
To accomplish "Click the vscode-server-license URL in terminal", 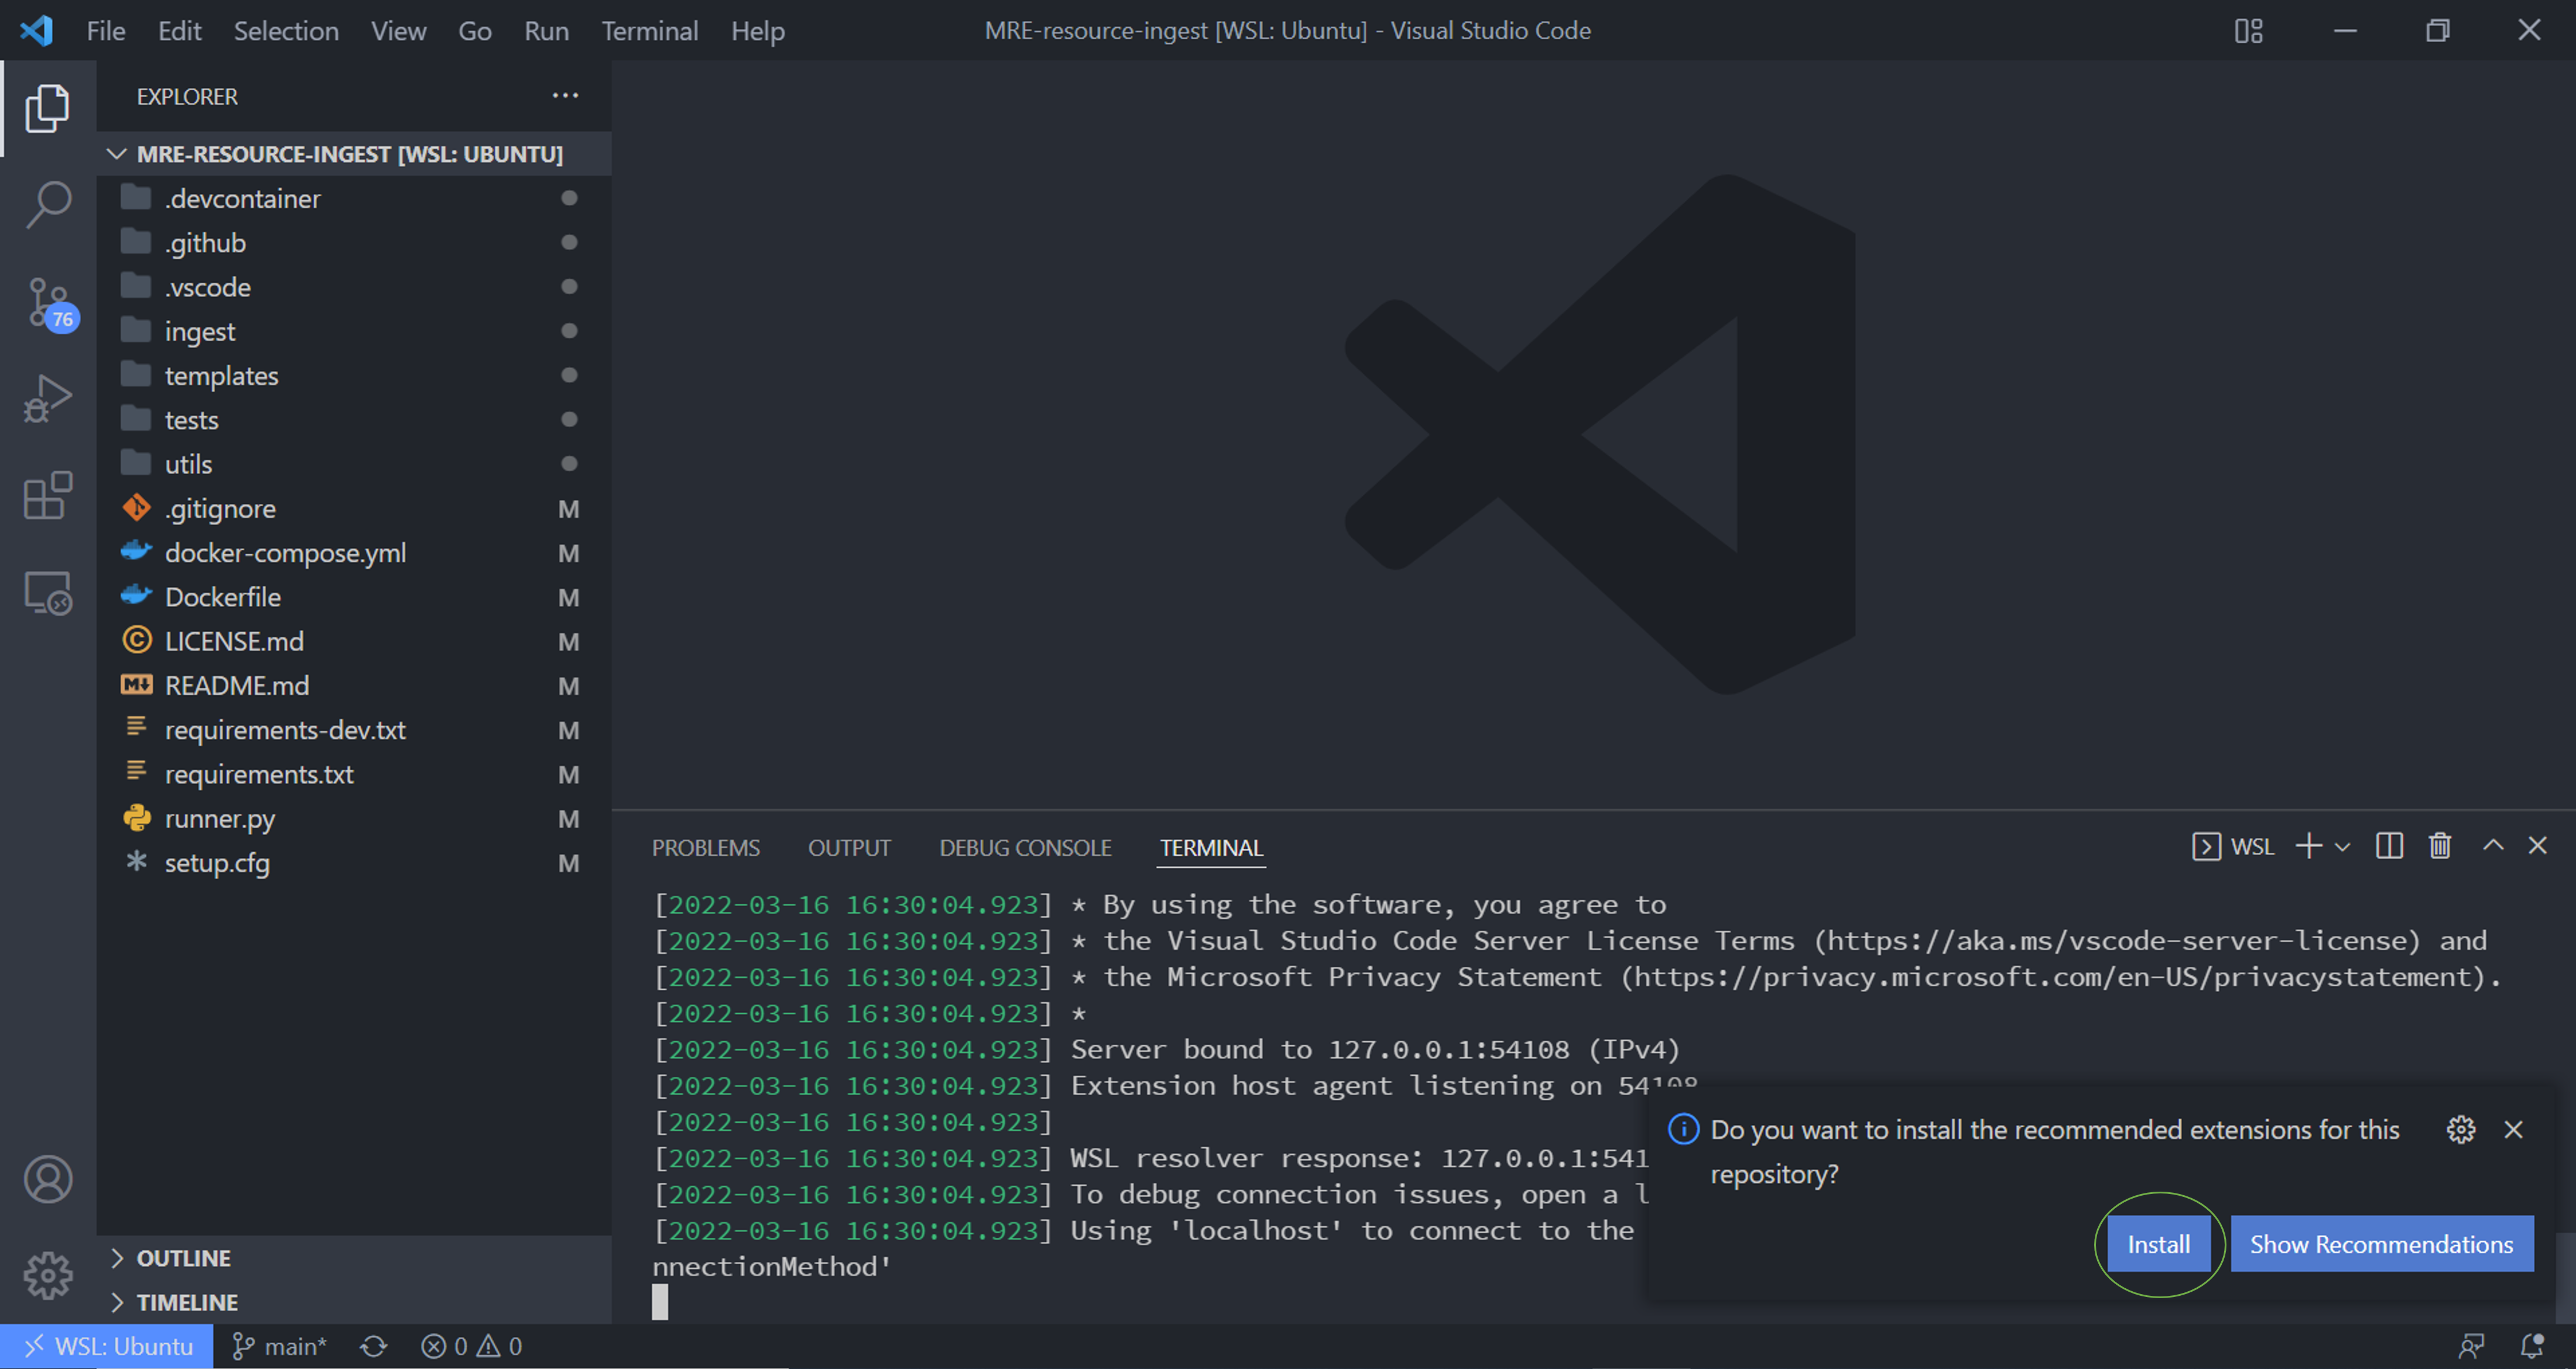I will [2118, 941].
